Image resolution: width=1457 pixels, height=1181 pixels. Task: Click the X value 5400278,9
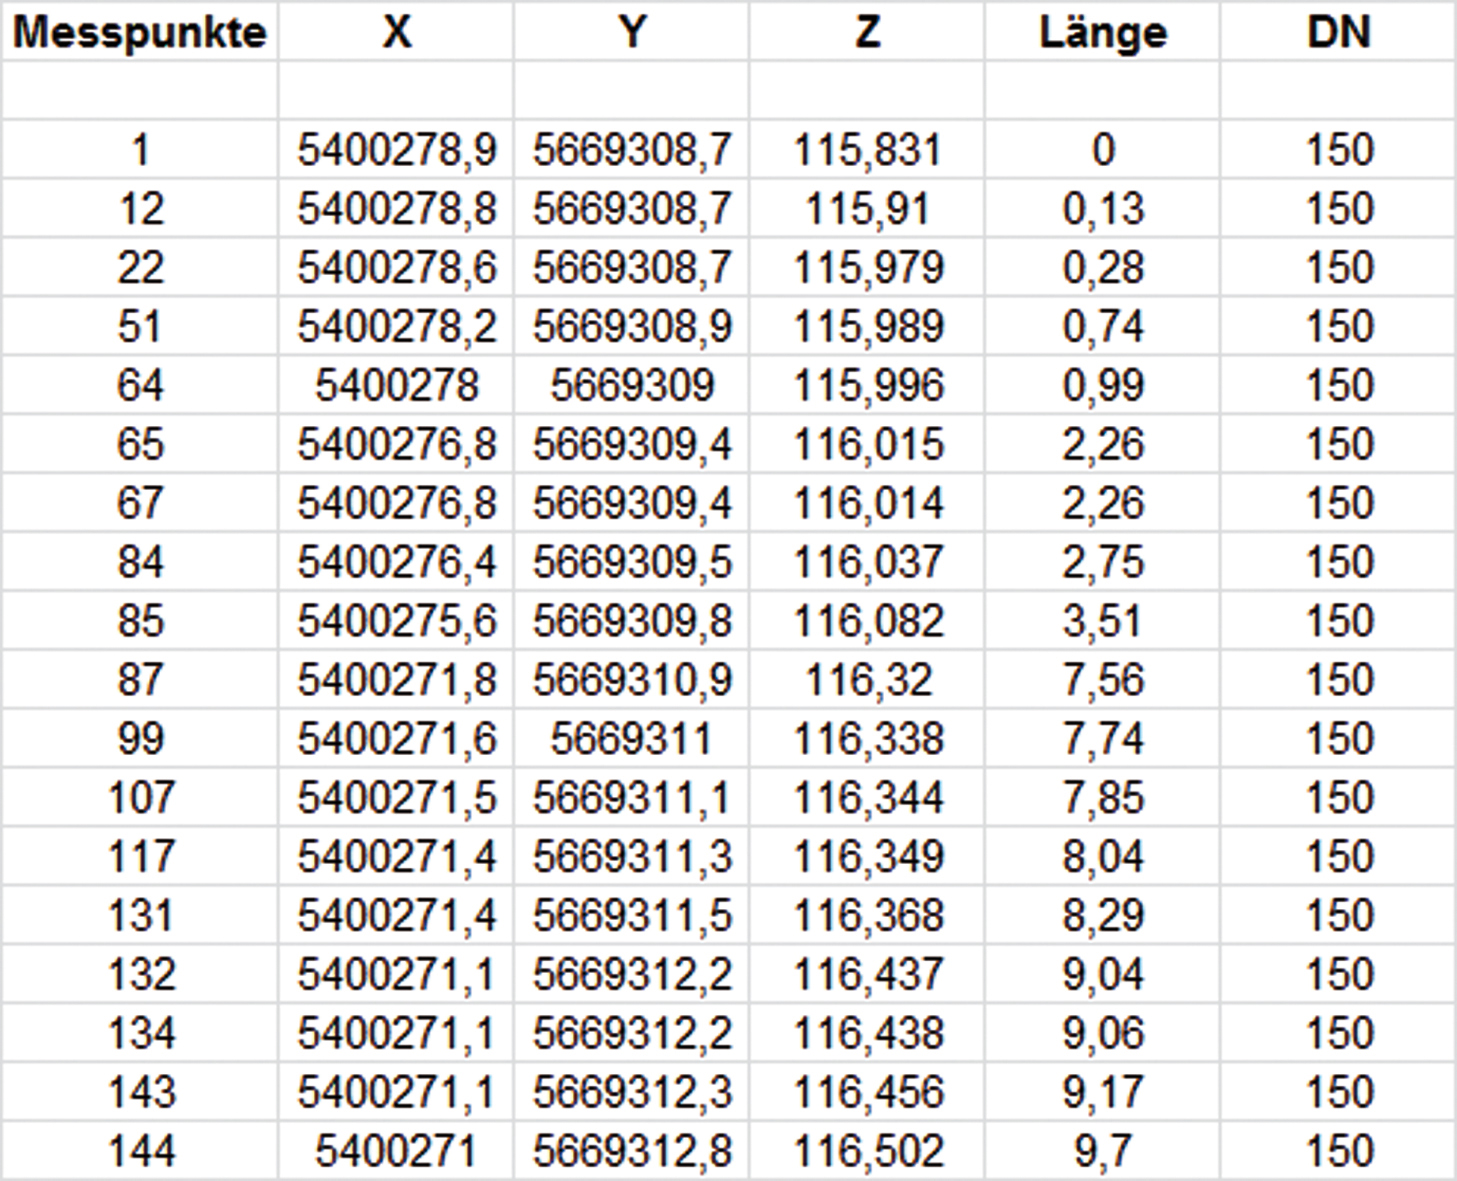396,150
